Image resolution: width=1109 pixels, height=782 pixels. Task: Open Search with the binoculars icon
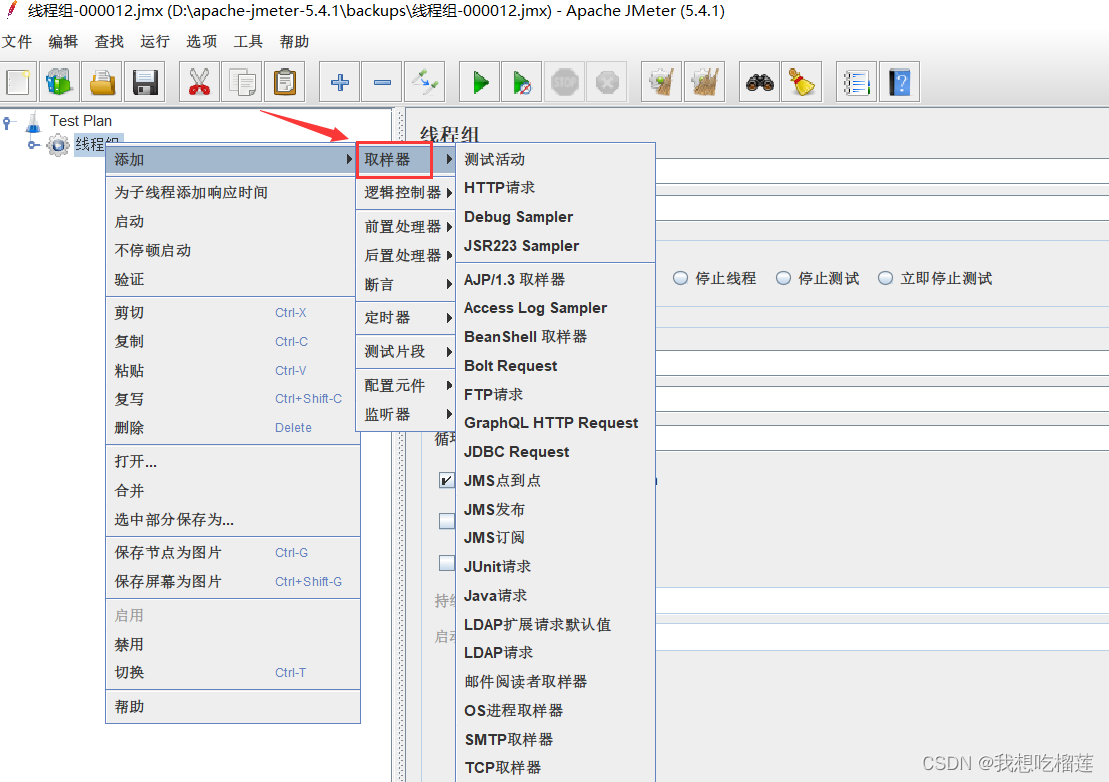pos(759,82)
